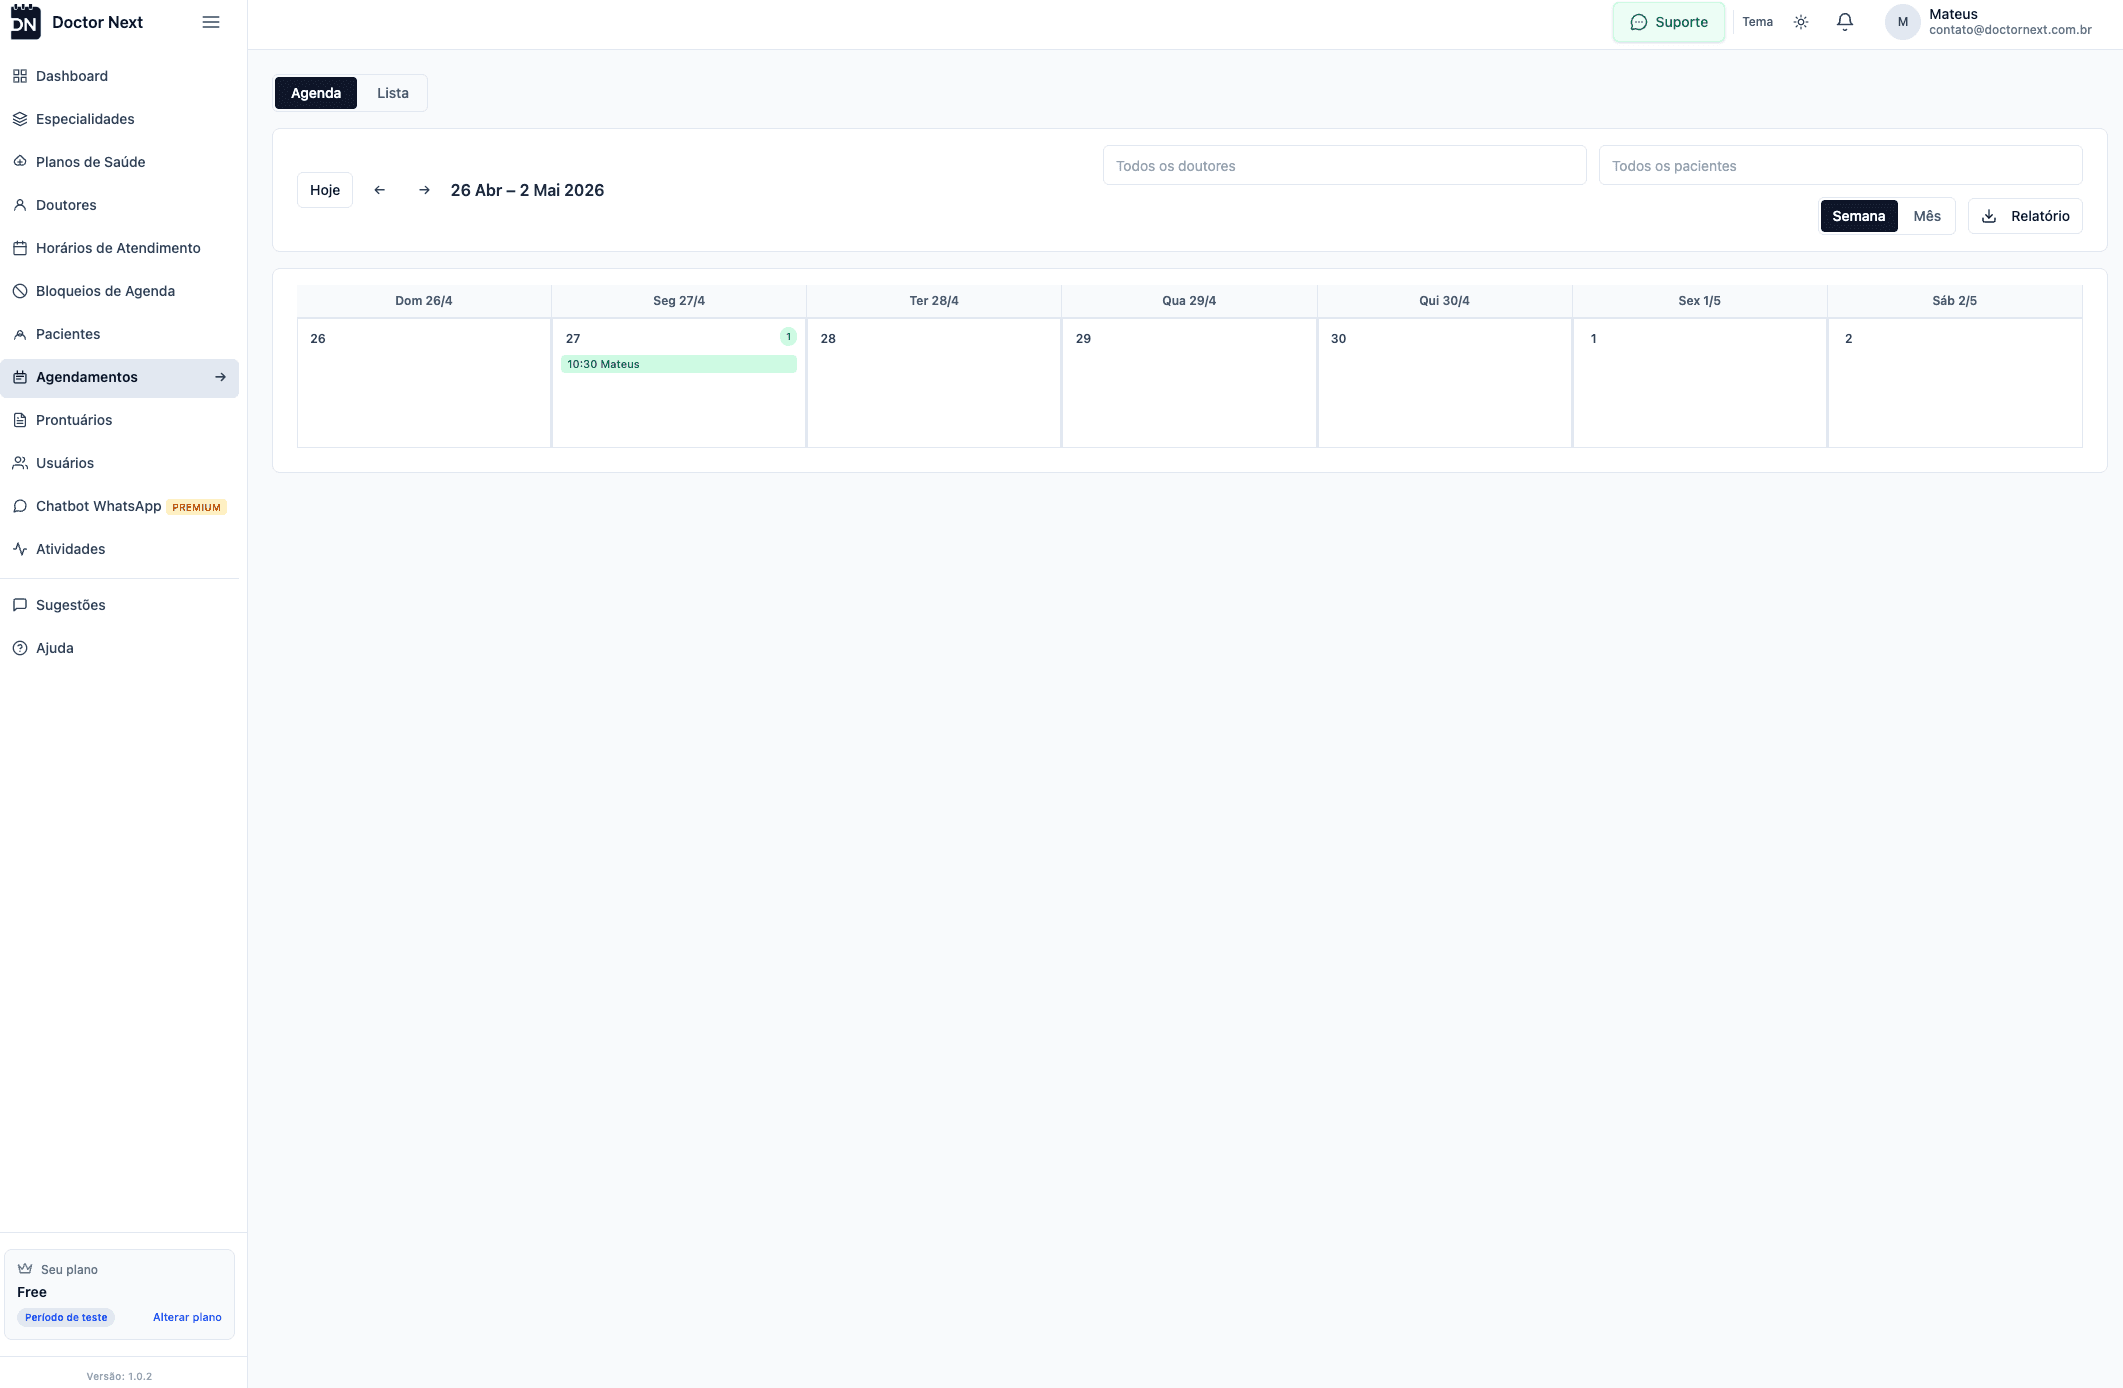Click the Dashboard grid icon
This screenshot has width=2123, height=1388.
point(20,76)
